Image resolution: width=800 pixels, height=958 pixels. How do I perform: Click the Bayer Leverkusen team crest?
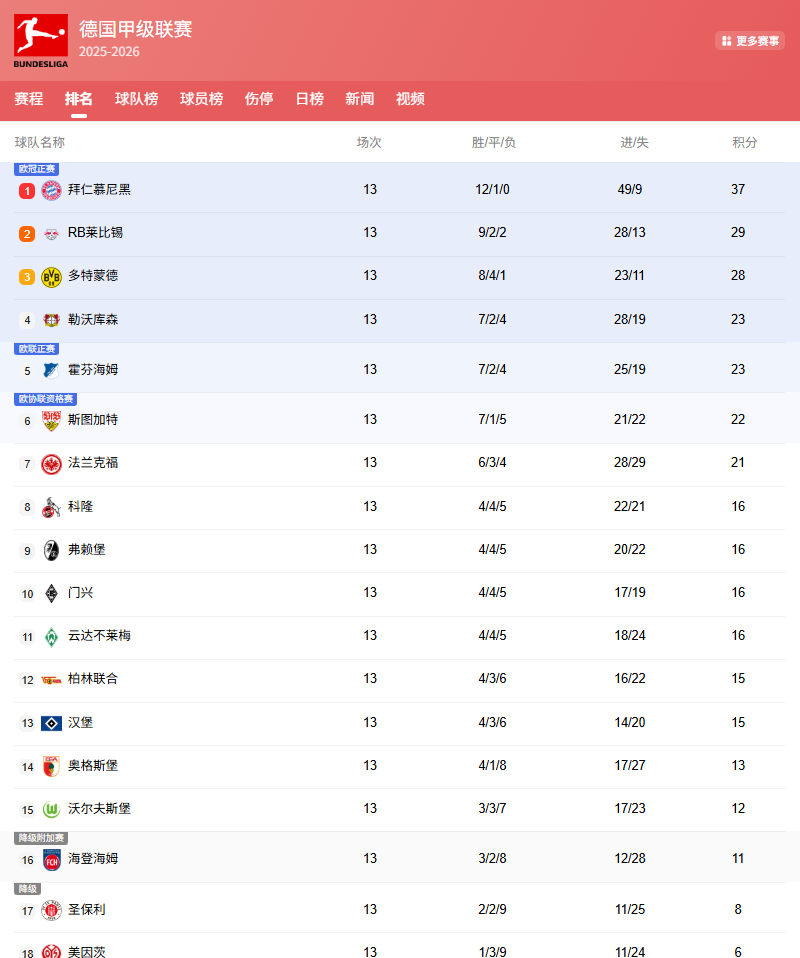[51, 320]
